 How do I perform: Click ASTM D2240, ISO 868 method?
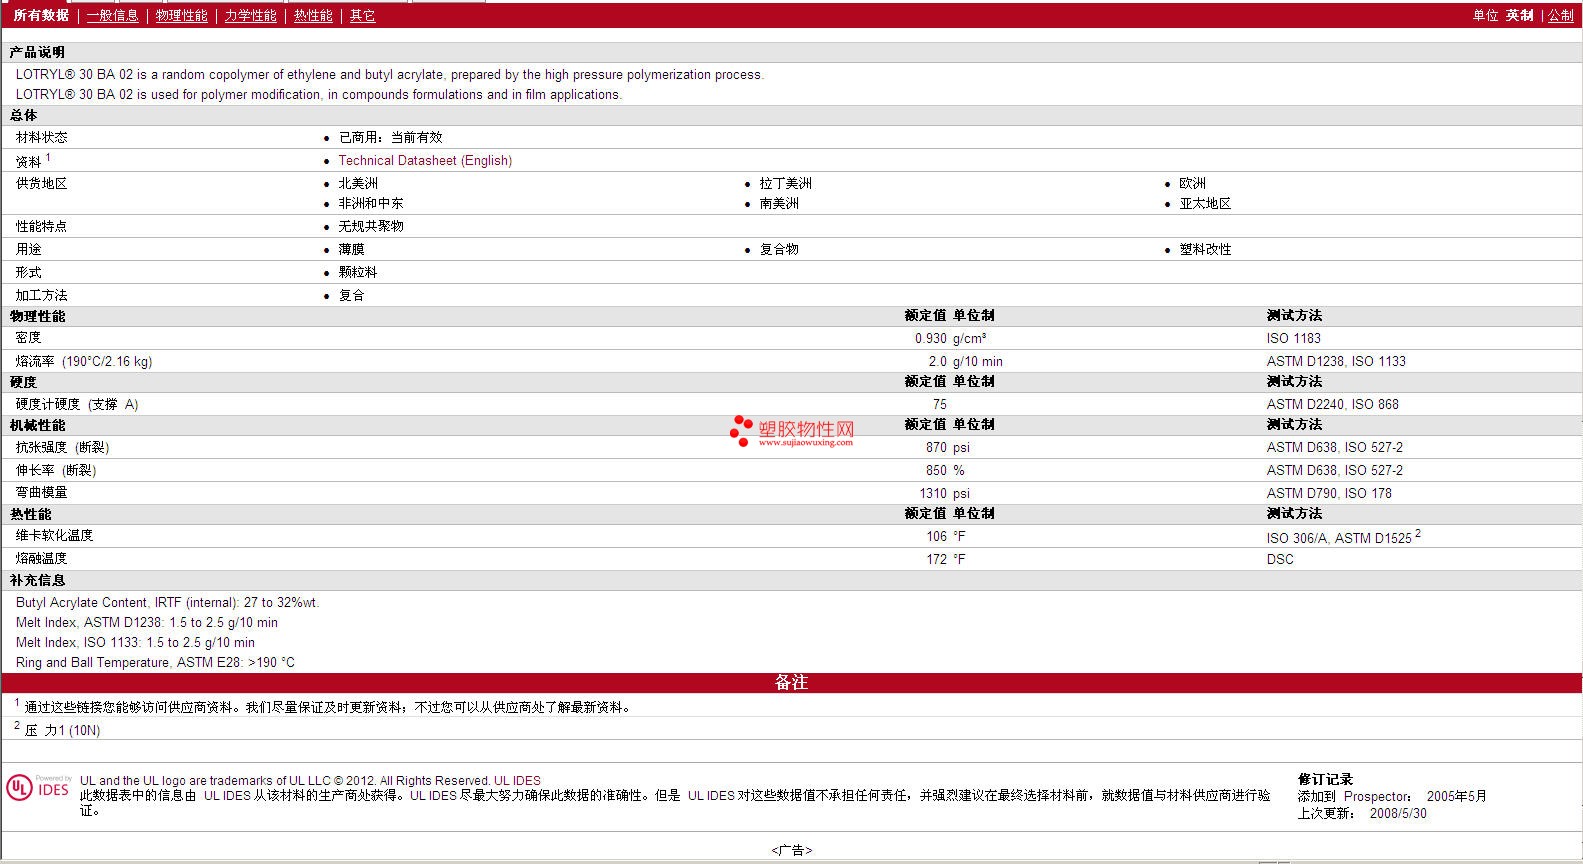click(1333, 405)
